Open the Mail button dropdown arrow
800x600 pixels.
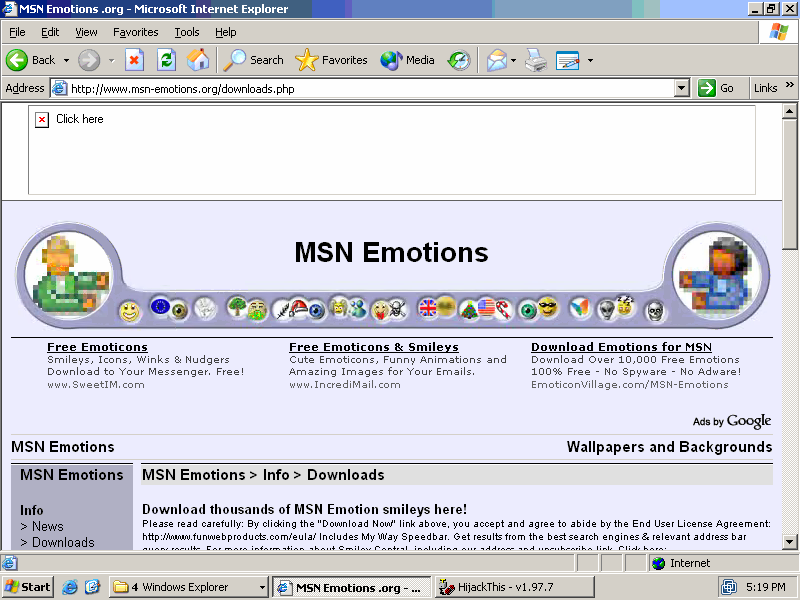(x=513, y=60)
